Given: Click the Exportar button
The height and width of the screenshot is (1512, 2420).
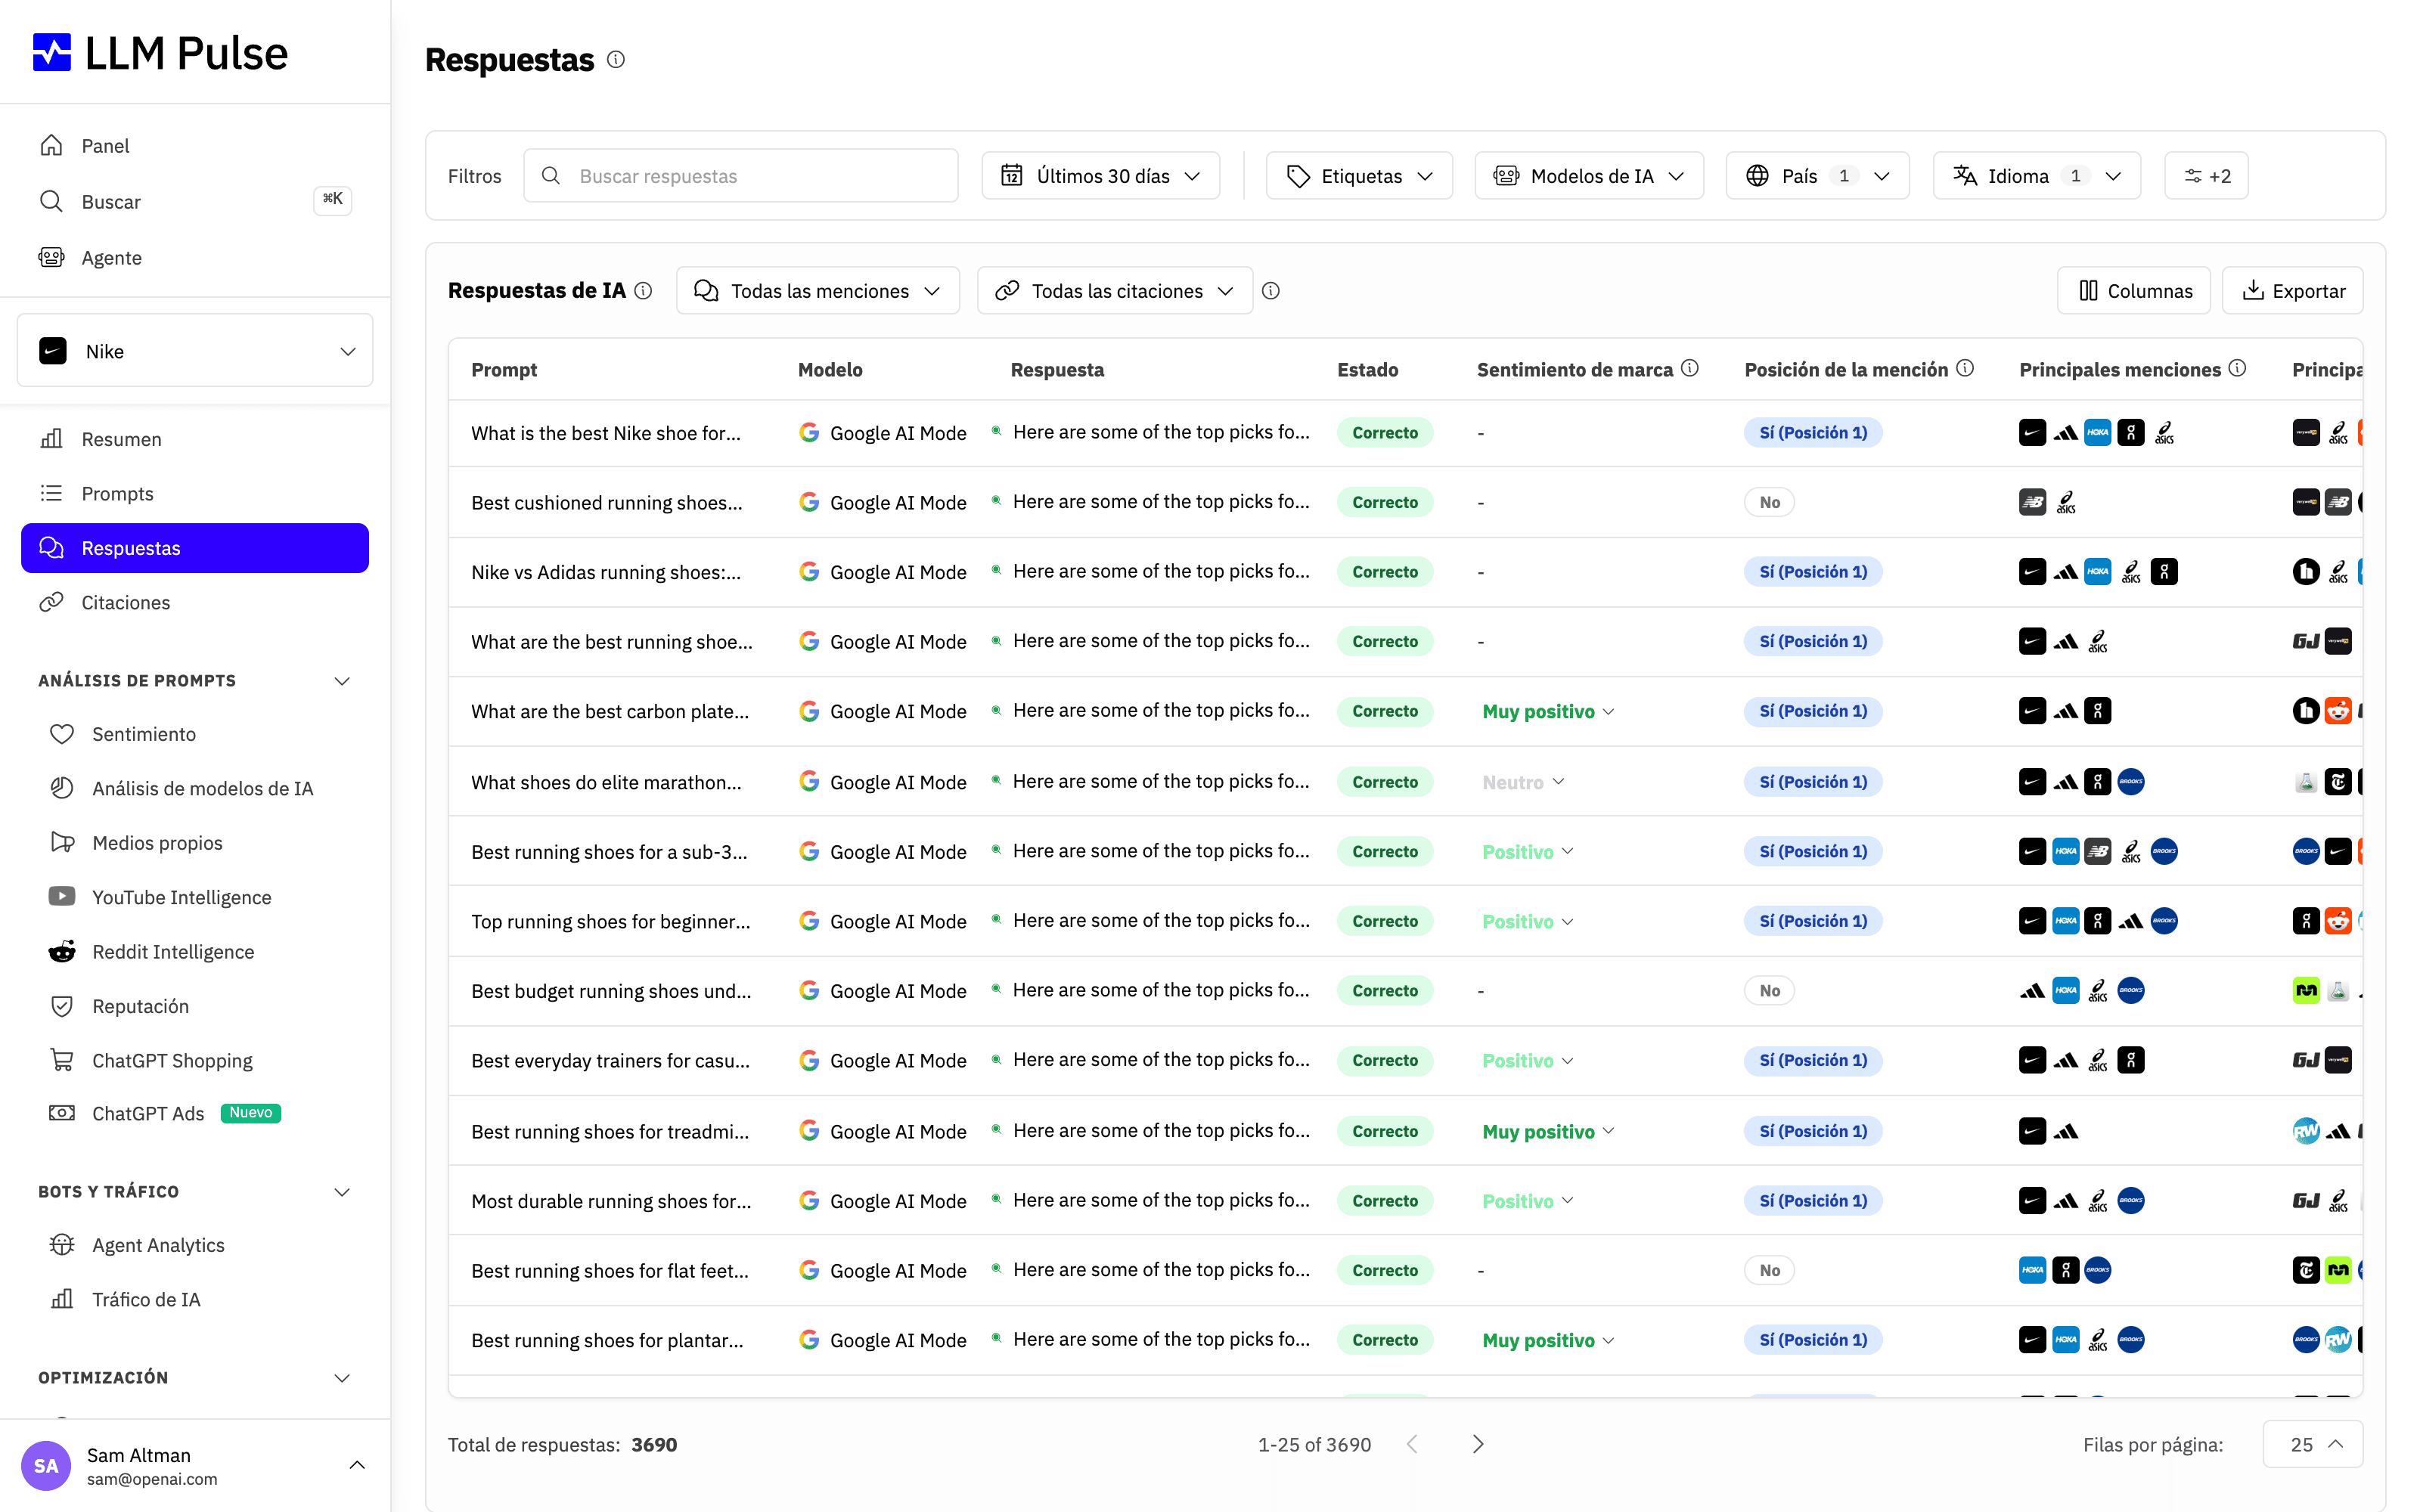Looking at the screenshot, I should pyautogui.click(x=2292, y=291).
